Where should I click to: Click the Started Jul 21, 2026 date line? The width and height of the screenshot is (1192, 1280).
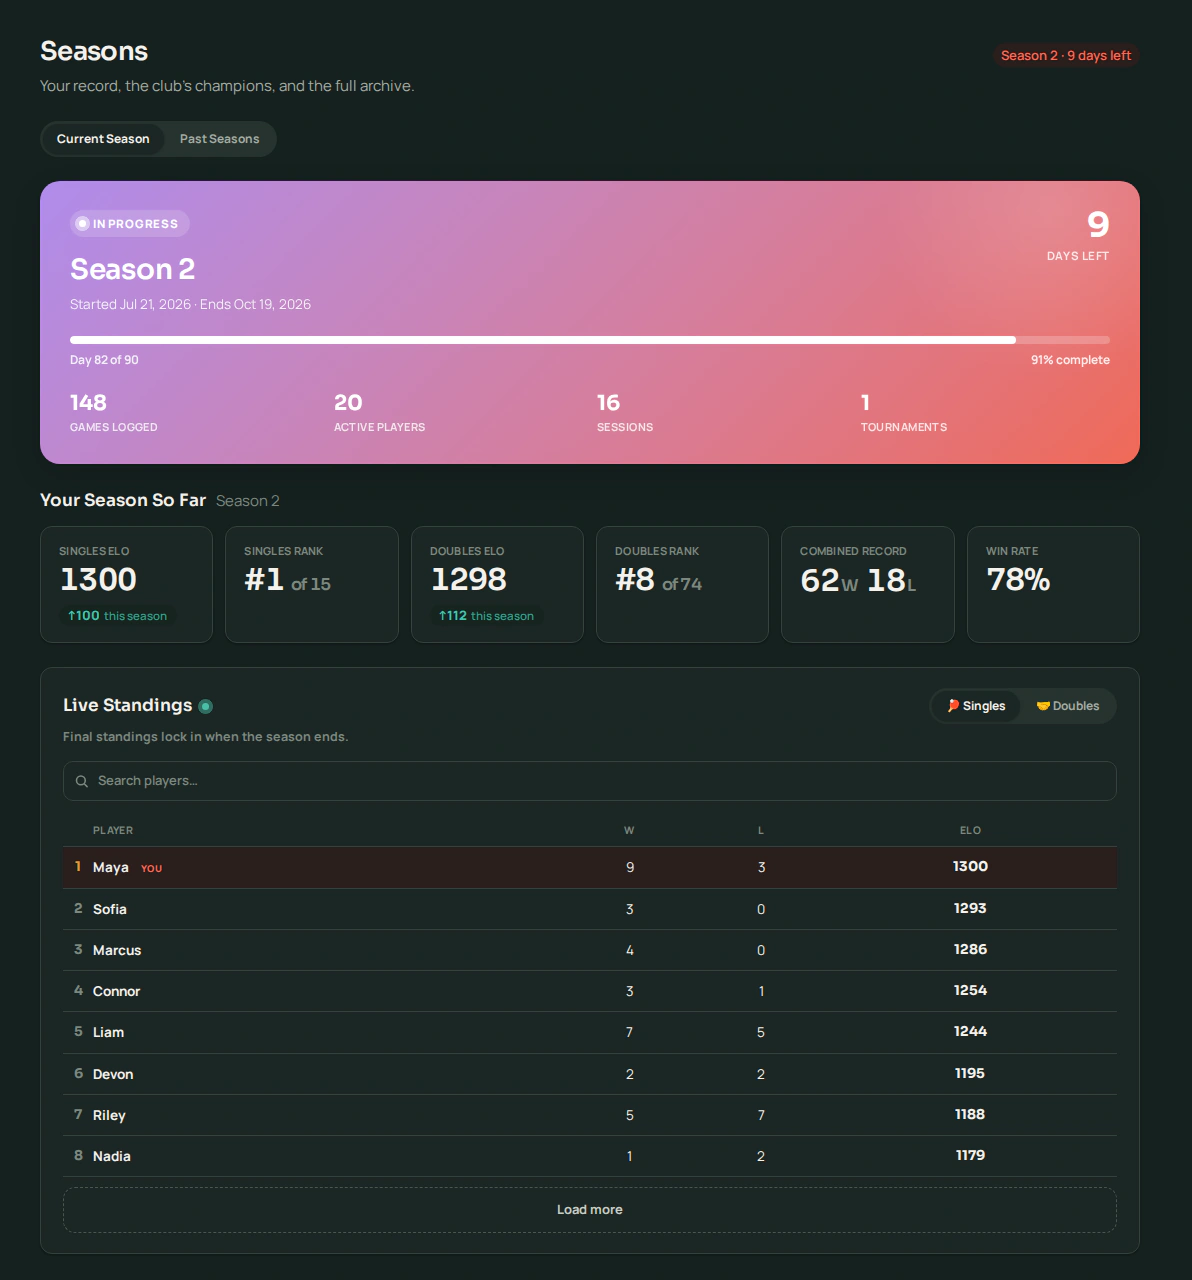click(190, 304)
